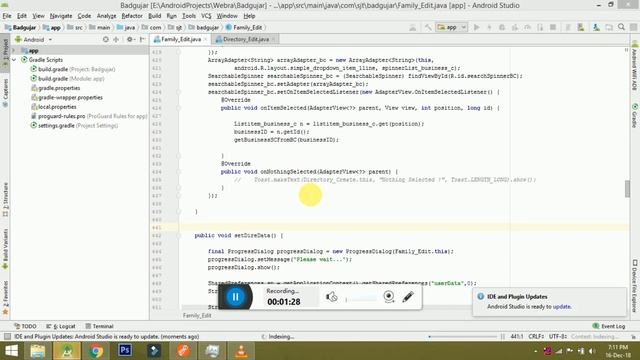This screenshot has height=360, width=640.
Task: Click the Debug app bug icon
Action: click(x=502, y=27)
